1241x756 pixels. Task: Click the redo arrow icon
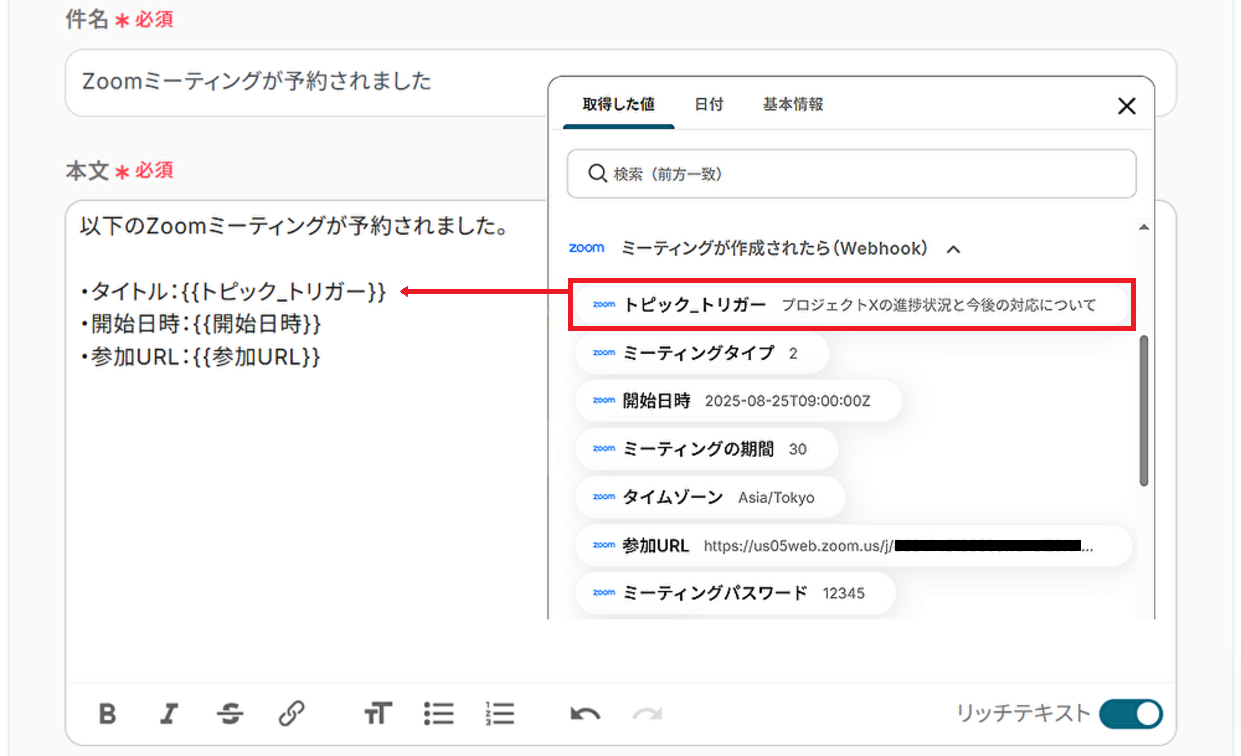(647, 713)
